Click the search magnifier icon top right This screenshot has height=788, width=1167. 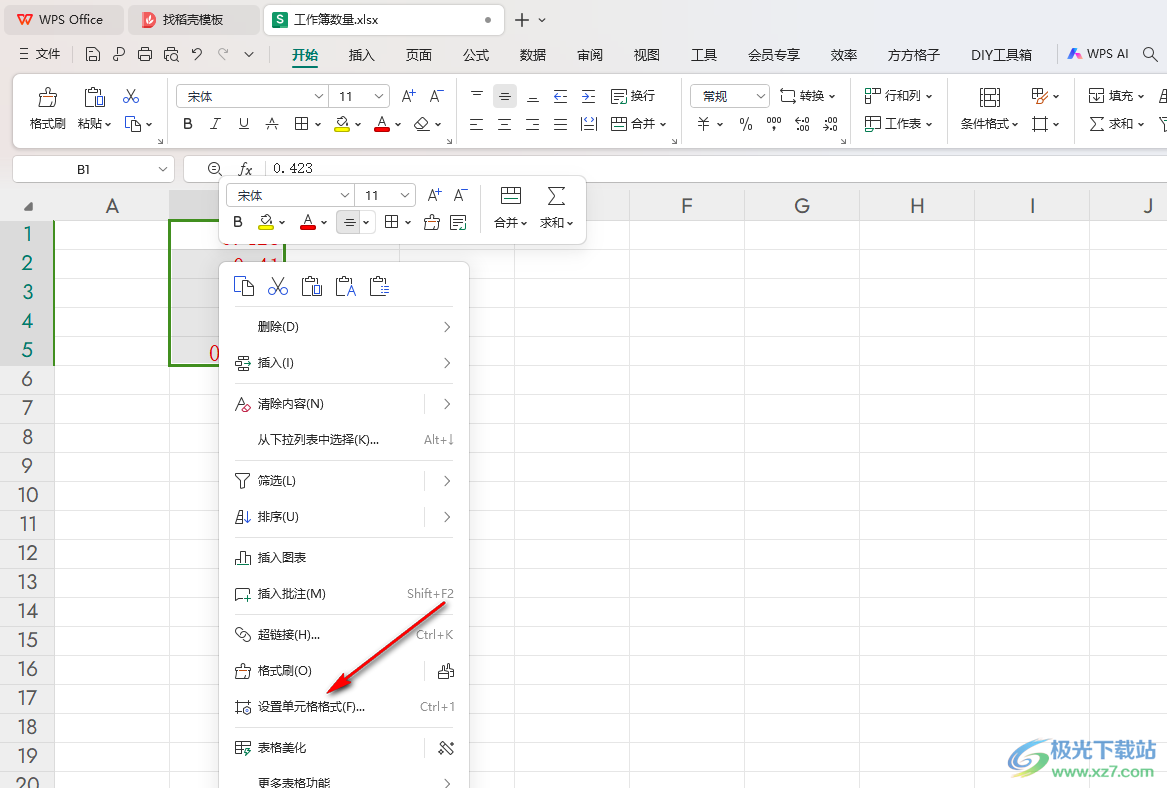click(x=1150, y=54)
